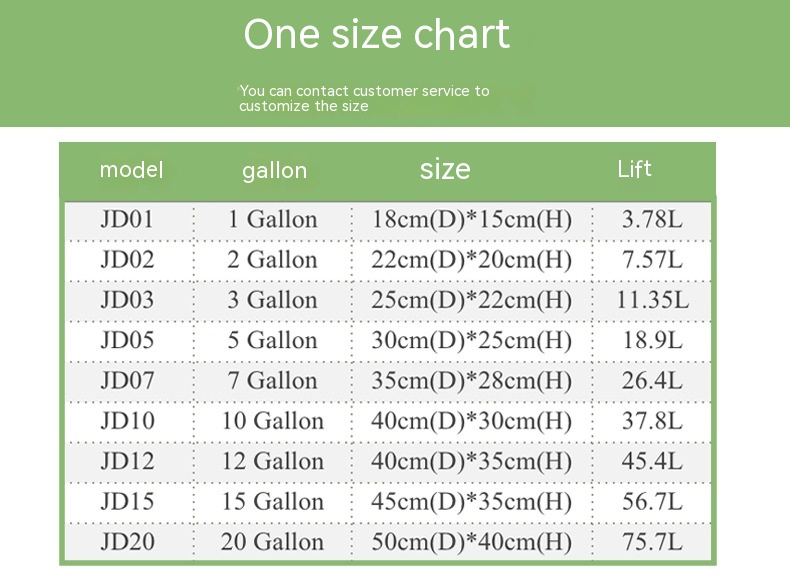
Task: Click size 50cm(D)*40cm(H) cell
Action: (471, 543)
